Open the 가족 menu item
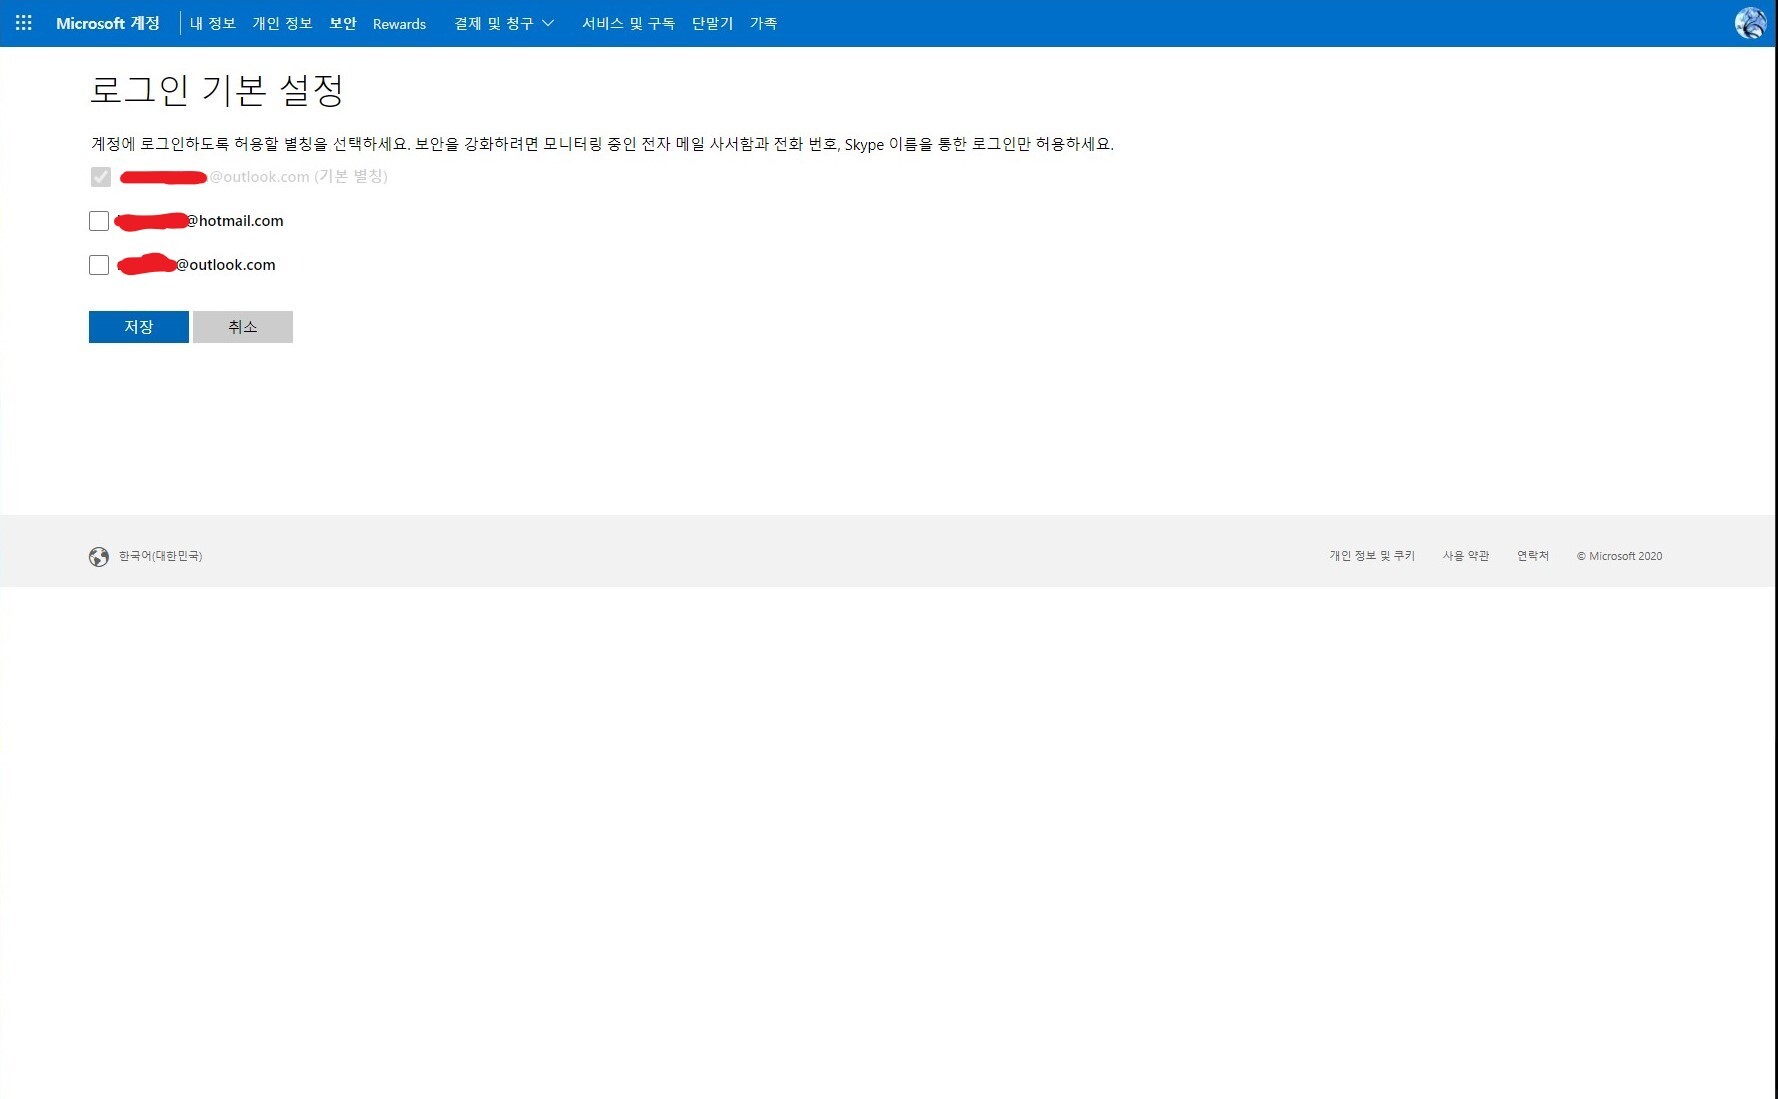1778x1099 pixels. tap(764, 23)
